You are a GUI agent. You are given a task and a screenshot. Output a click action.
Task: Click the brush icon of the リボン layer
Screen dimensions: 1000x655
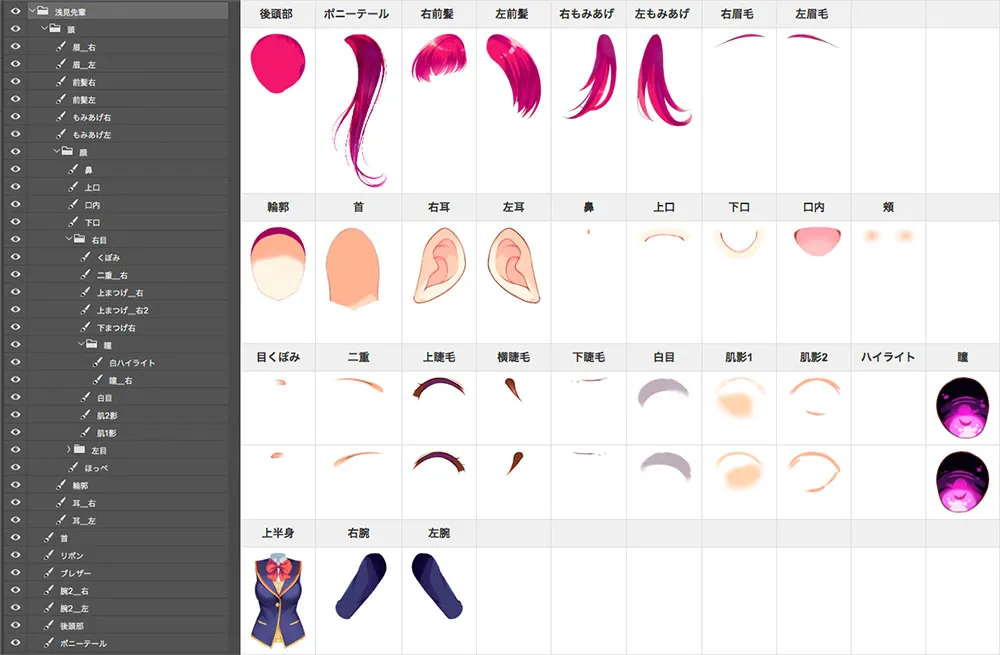(48, 555)
